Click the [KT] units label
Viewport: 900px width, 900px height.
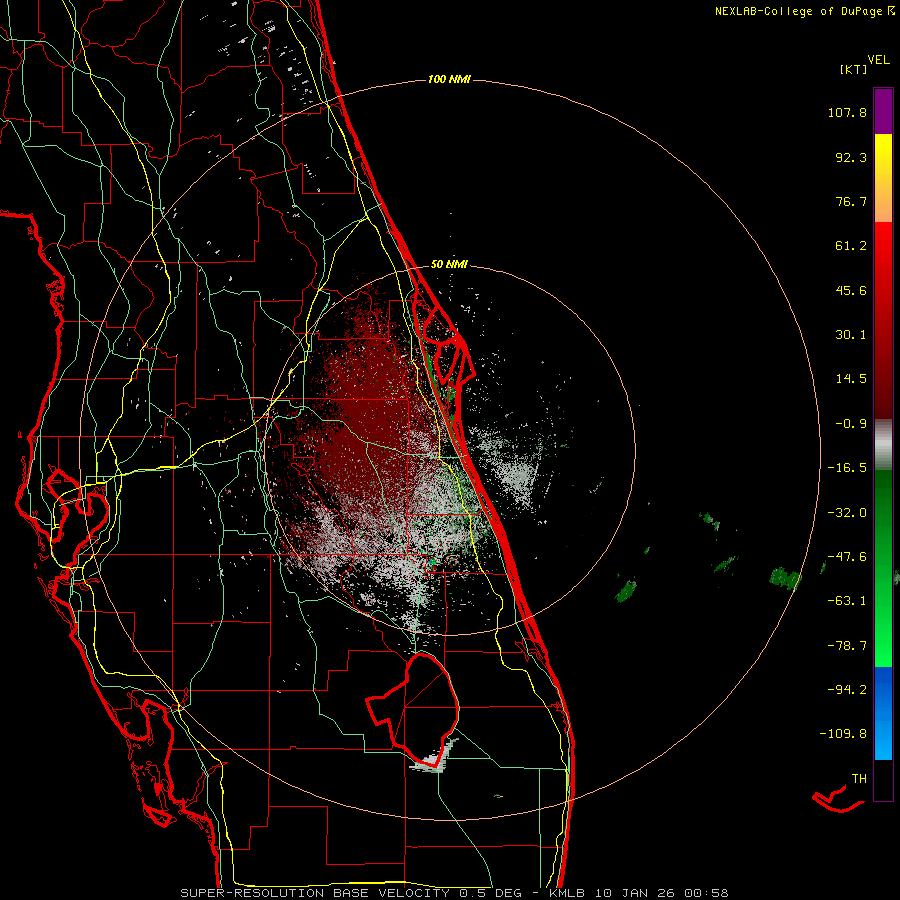[x=853, y=69]
